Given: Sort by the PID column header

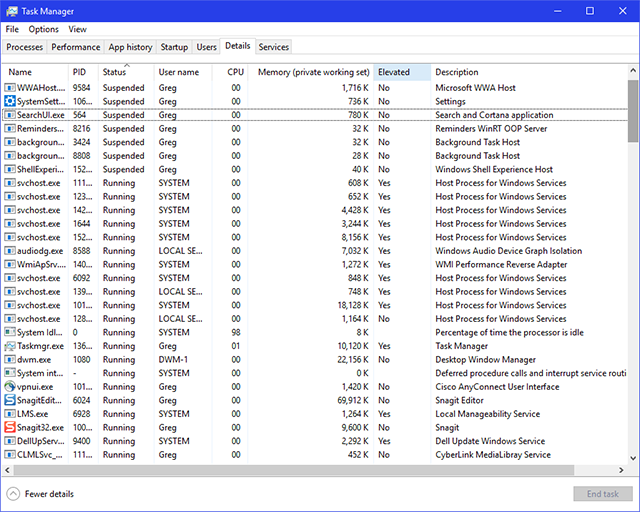Looking at the screenshot, I should [x=83, y=72].
